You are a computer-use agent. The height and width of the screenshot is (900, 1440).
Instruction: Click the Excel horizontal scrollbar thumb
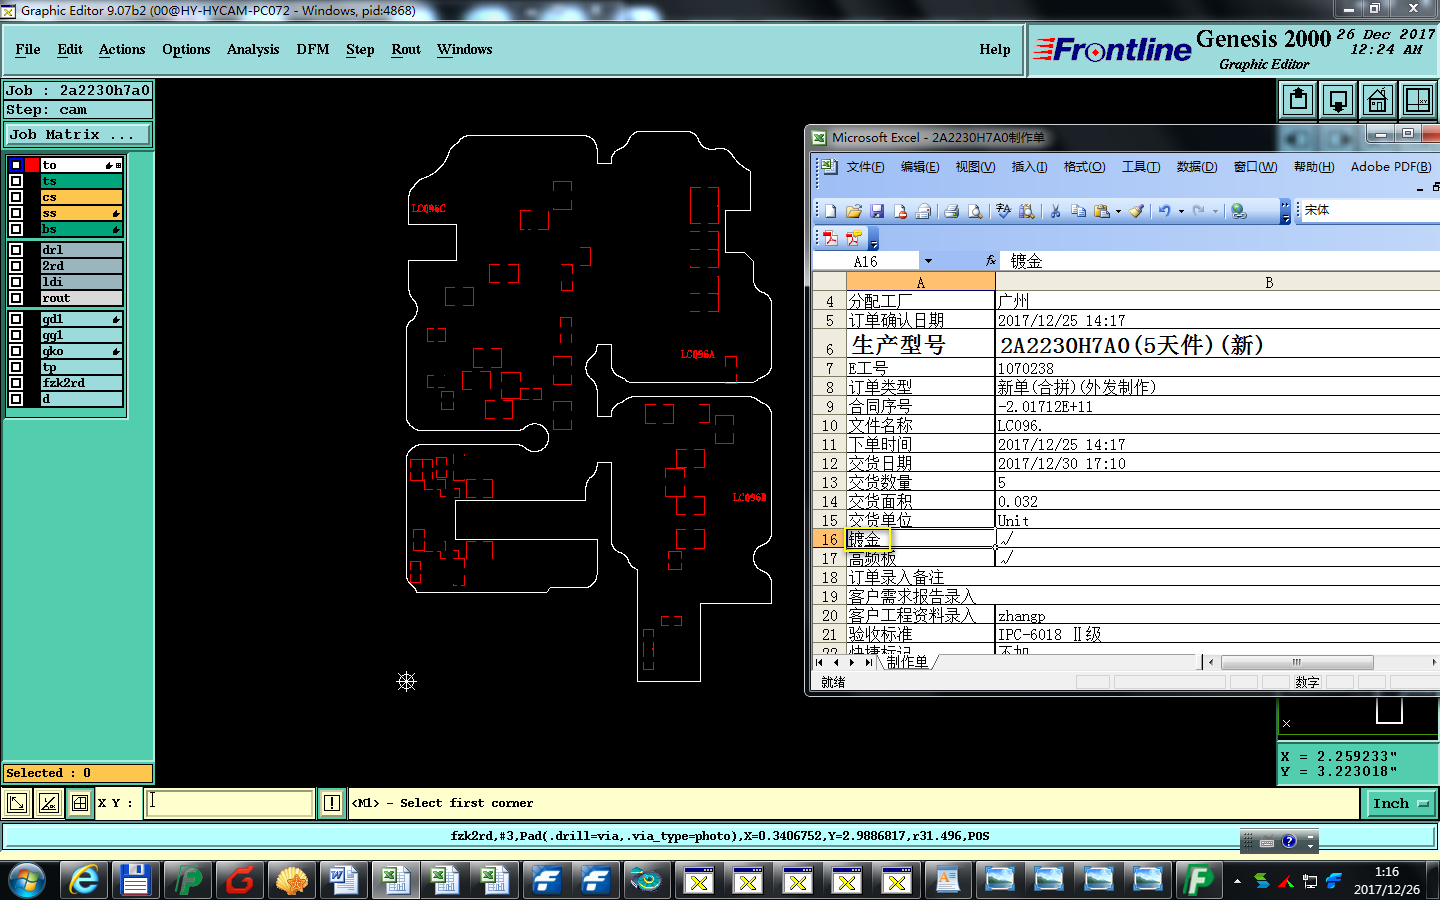tap(1297, 662)
